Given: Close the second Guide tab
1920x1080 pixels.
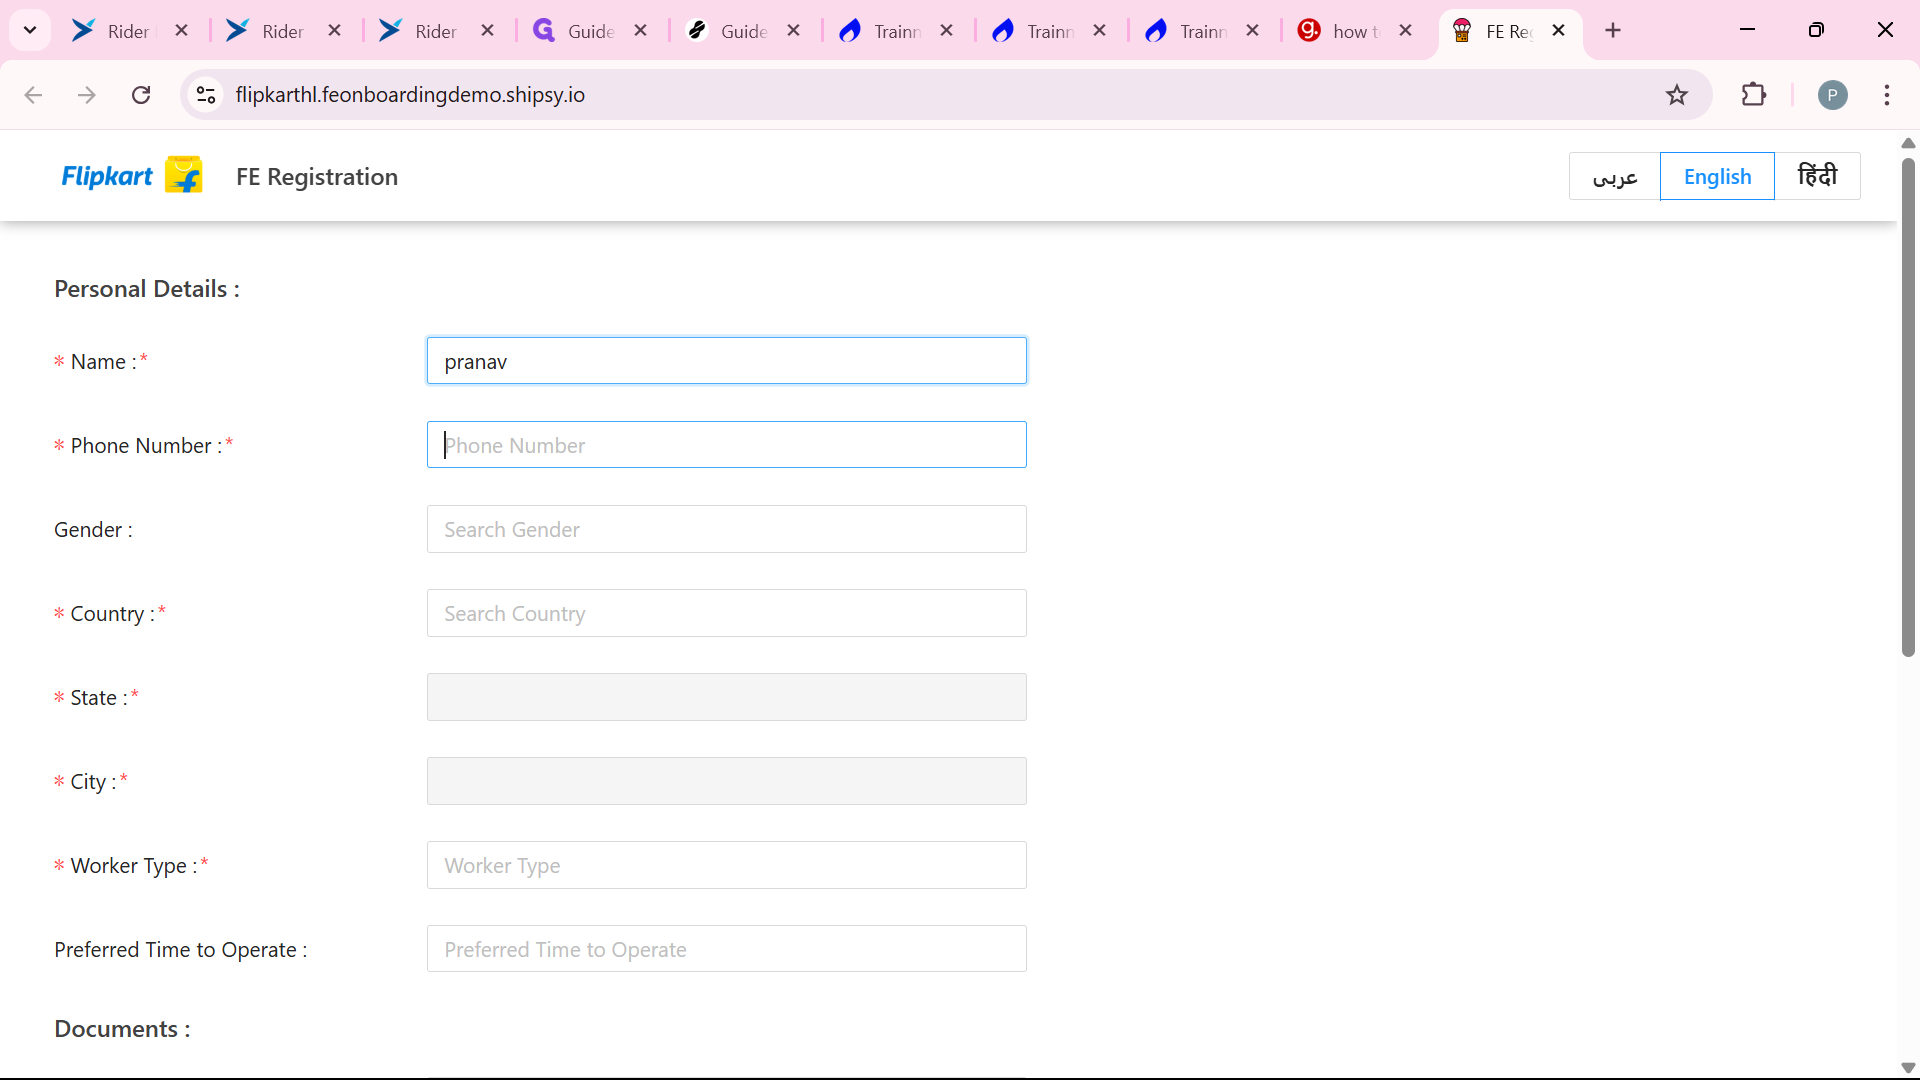Looking at the screenshot, I should (x=794, y=31).
